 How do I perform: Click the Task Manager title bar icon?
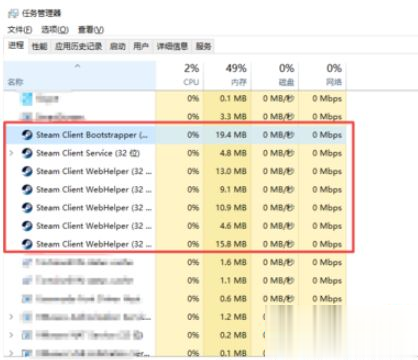click(13, 13)
